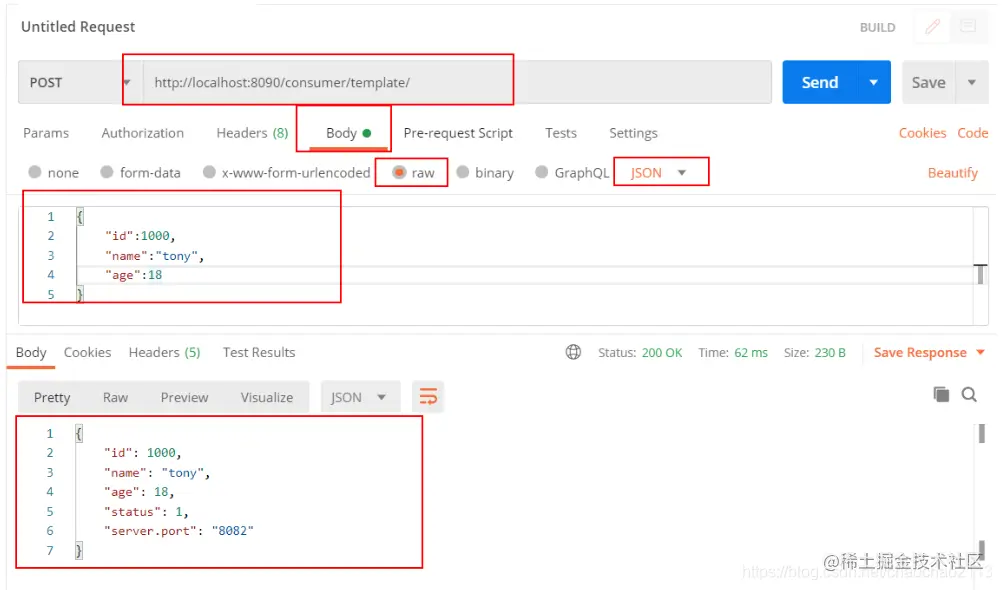1002x590 pixels.
Task: Open the response format JSON dropdown
Action: pos(360,397)
